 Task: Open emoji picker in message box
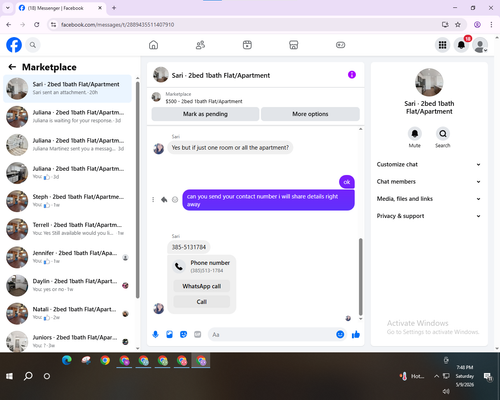340,334
